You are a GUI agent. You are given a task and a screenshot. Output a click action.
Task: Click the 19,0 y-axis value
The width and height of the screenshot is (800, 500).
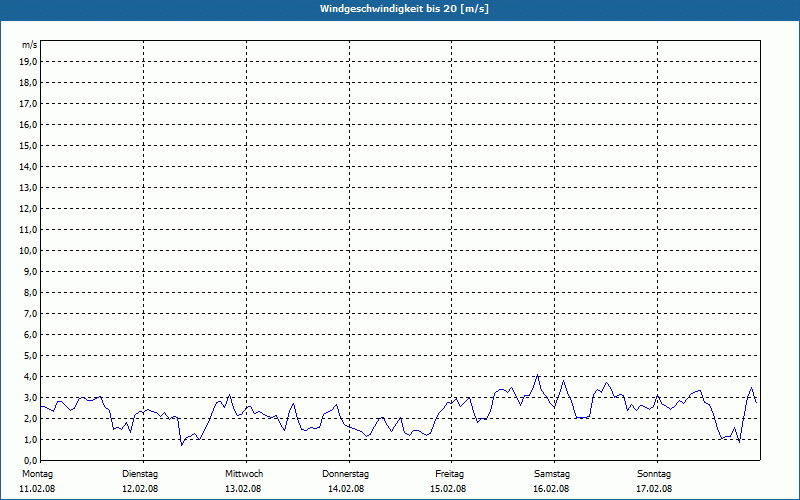pyautogui.click(x=28, y=62)
